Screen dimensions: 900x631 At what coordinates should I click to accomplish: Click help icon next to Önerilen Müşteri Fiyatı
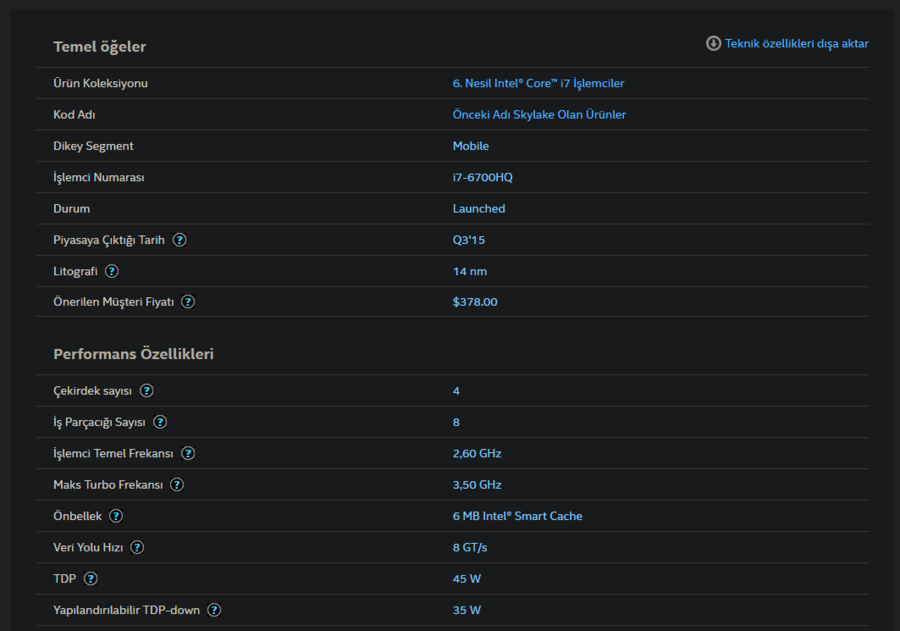pos(188,302)
